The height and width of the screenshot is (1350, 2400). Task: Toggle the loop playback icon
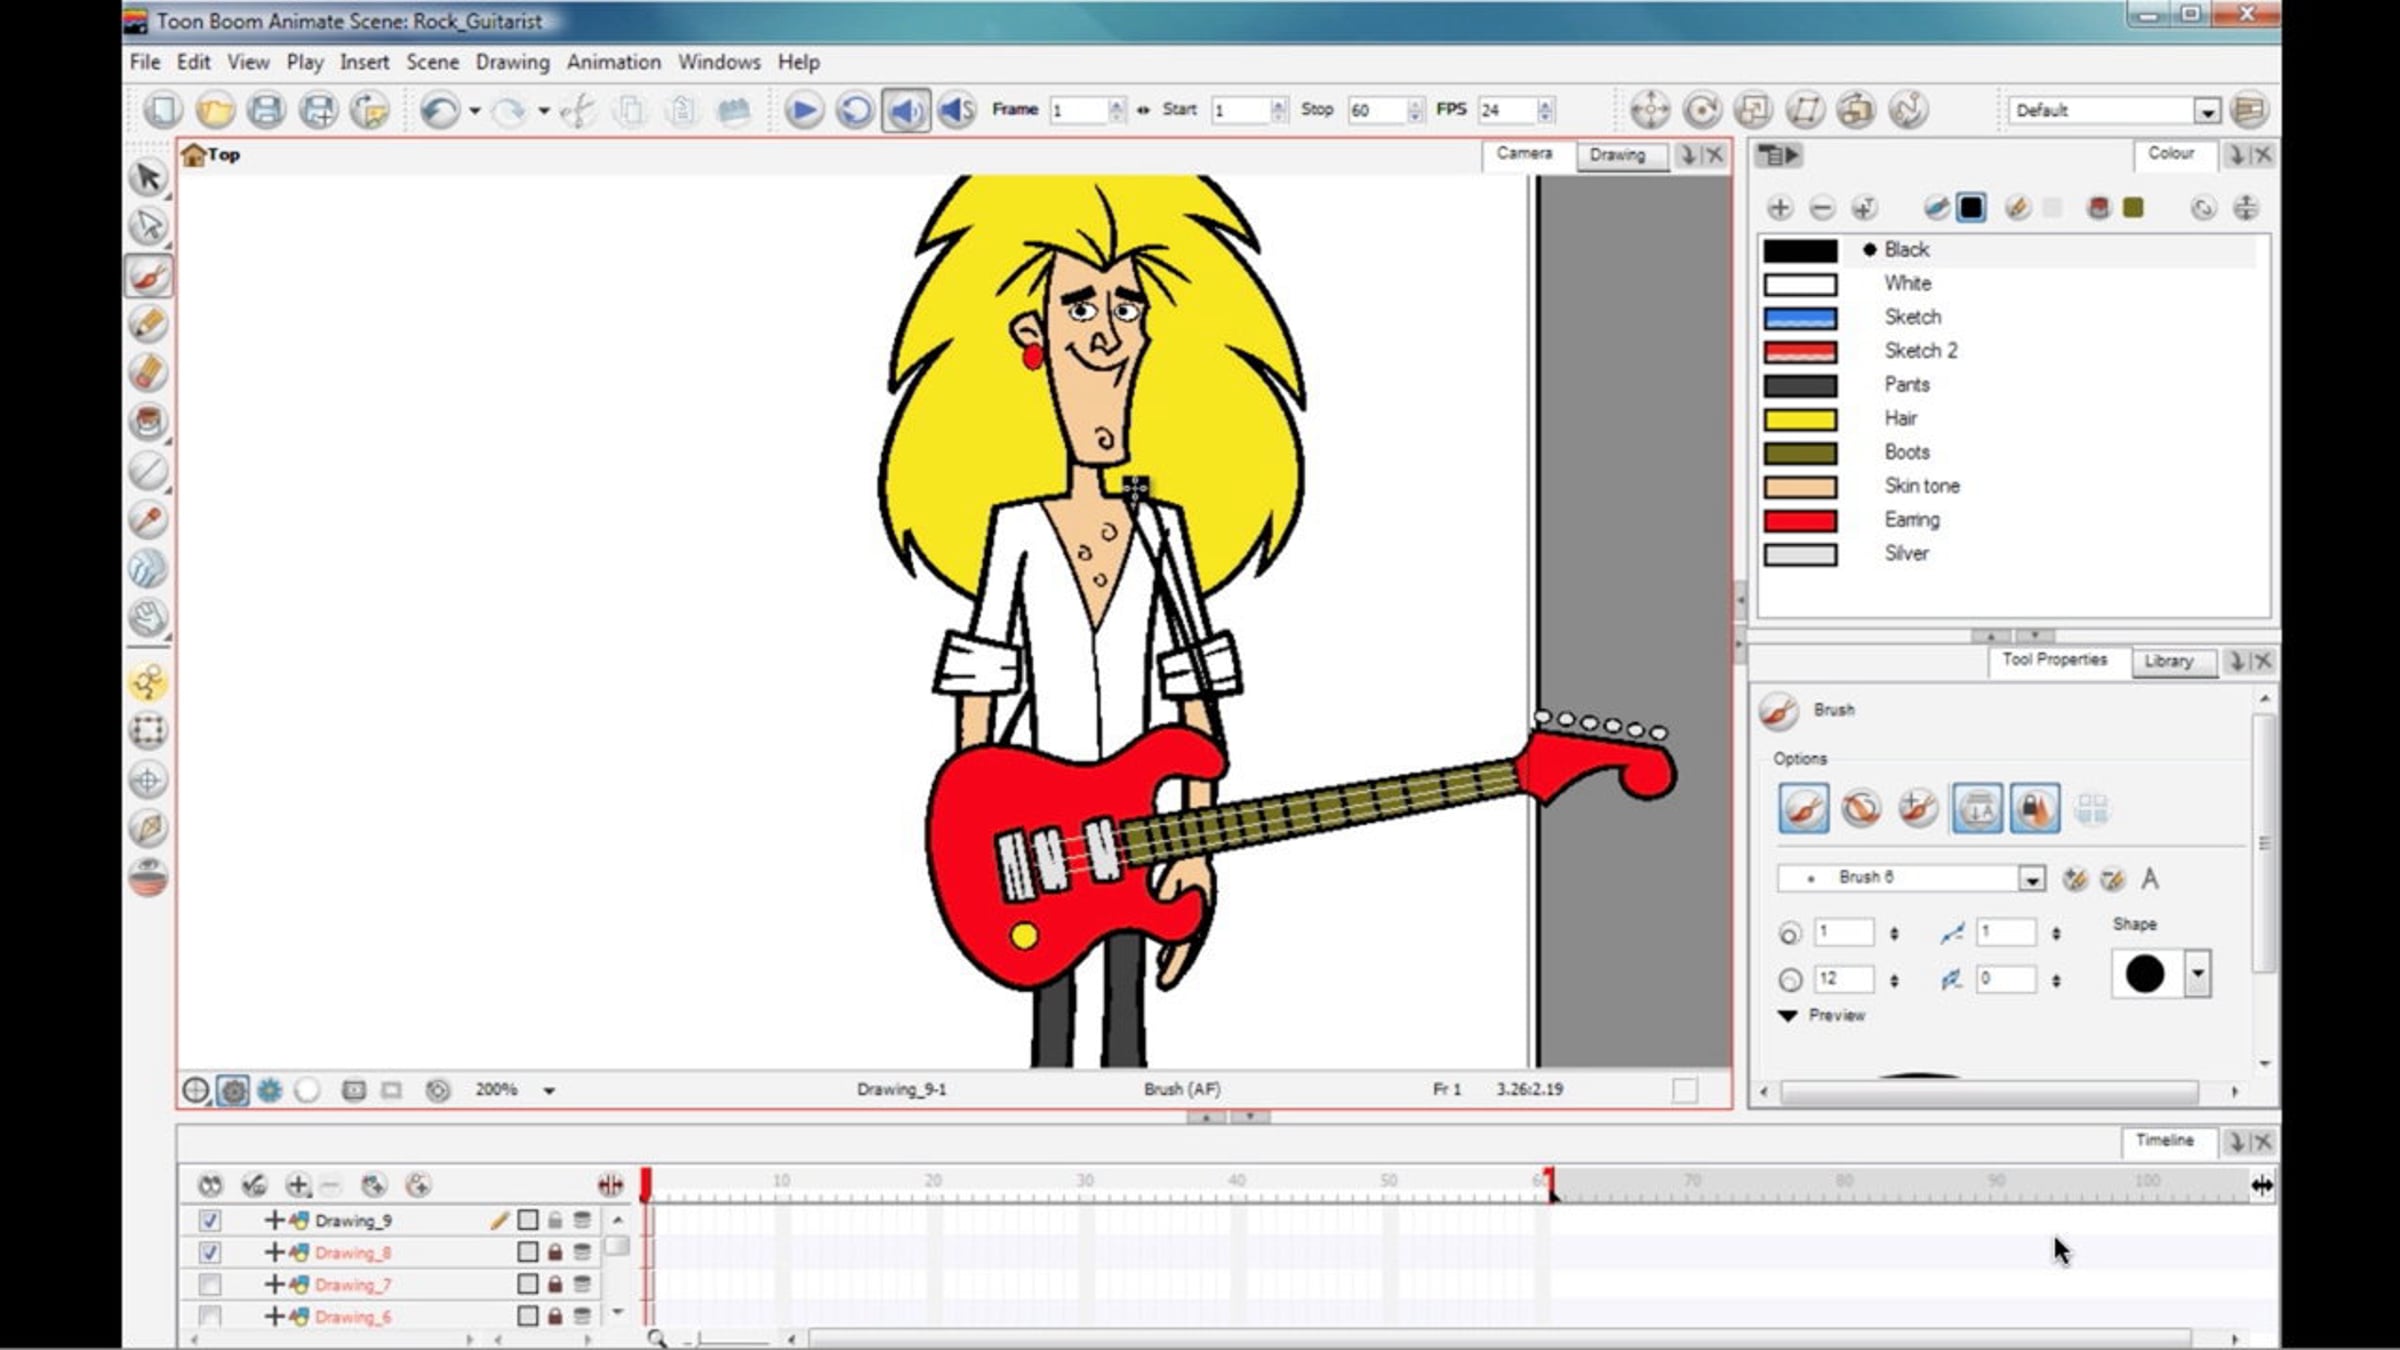[x=854, y=110]
